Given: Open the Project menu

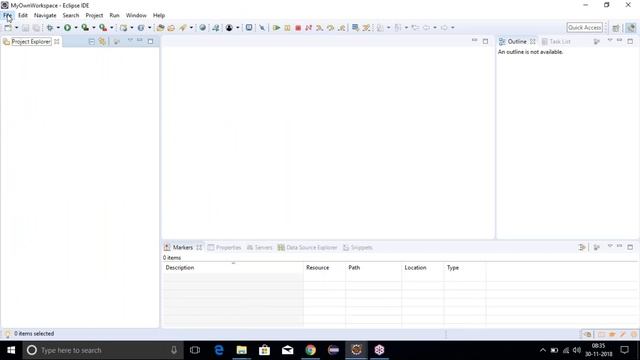Looking at the screenshot, I should [94, 15].
